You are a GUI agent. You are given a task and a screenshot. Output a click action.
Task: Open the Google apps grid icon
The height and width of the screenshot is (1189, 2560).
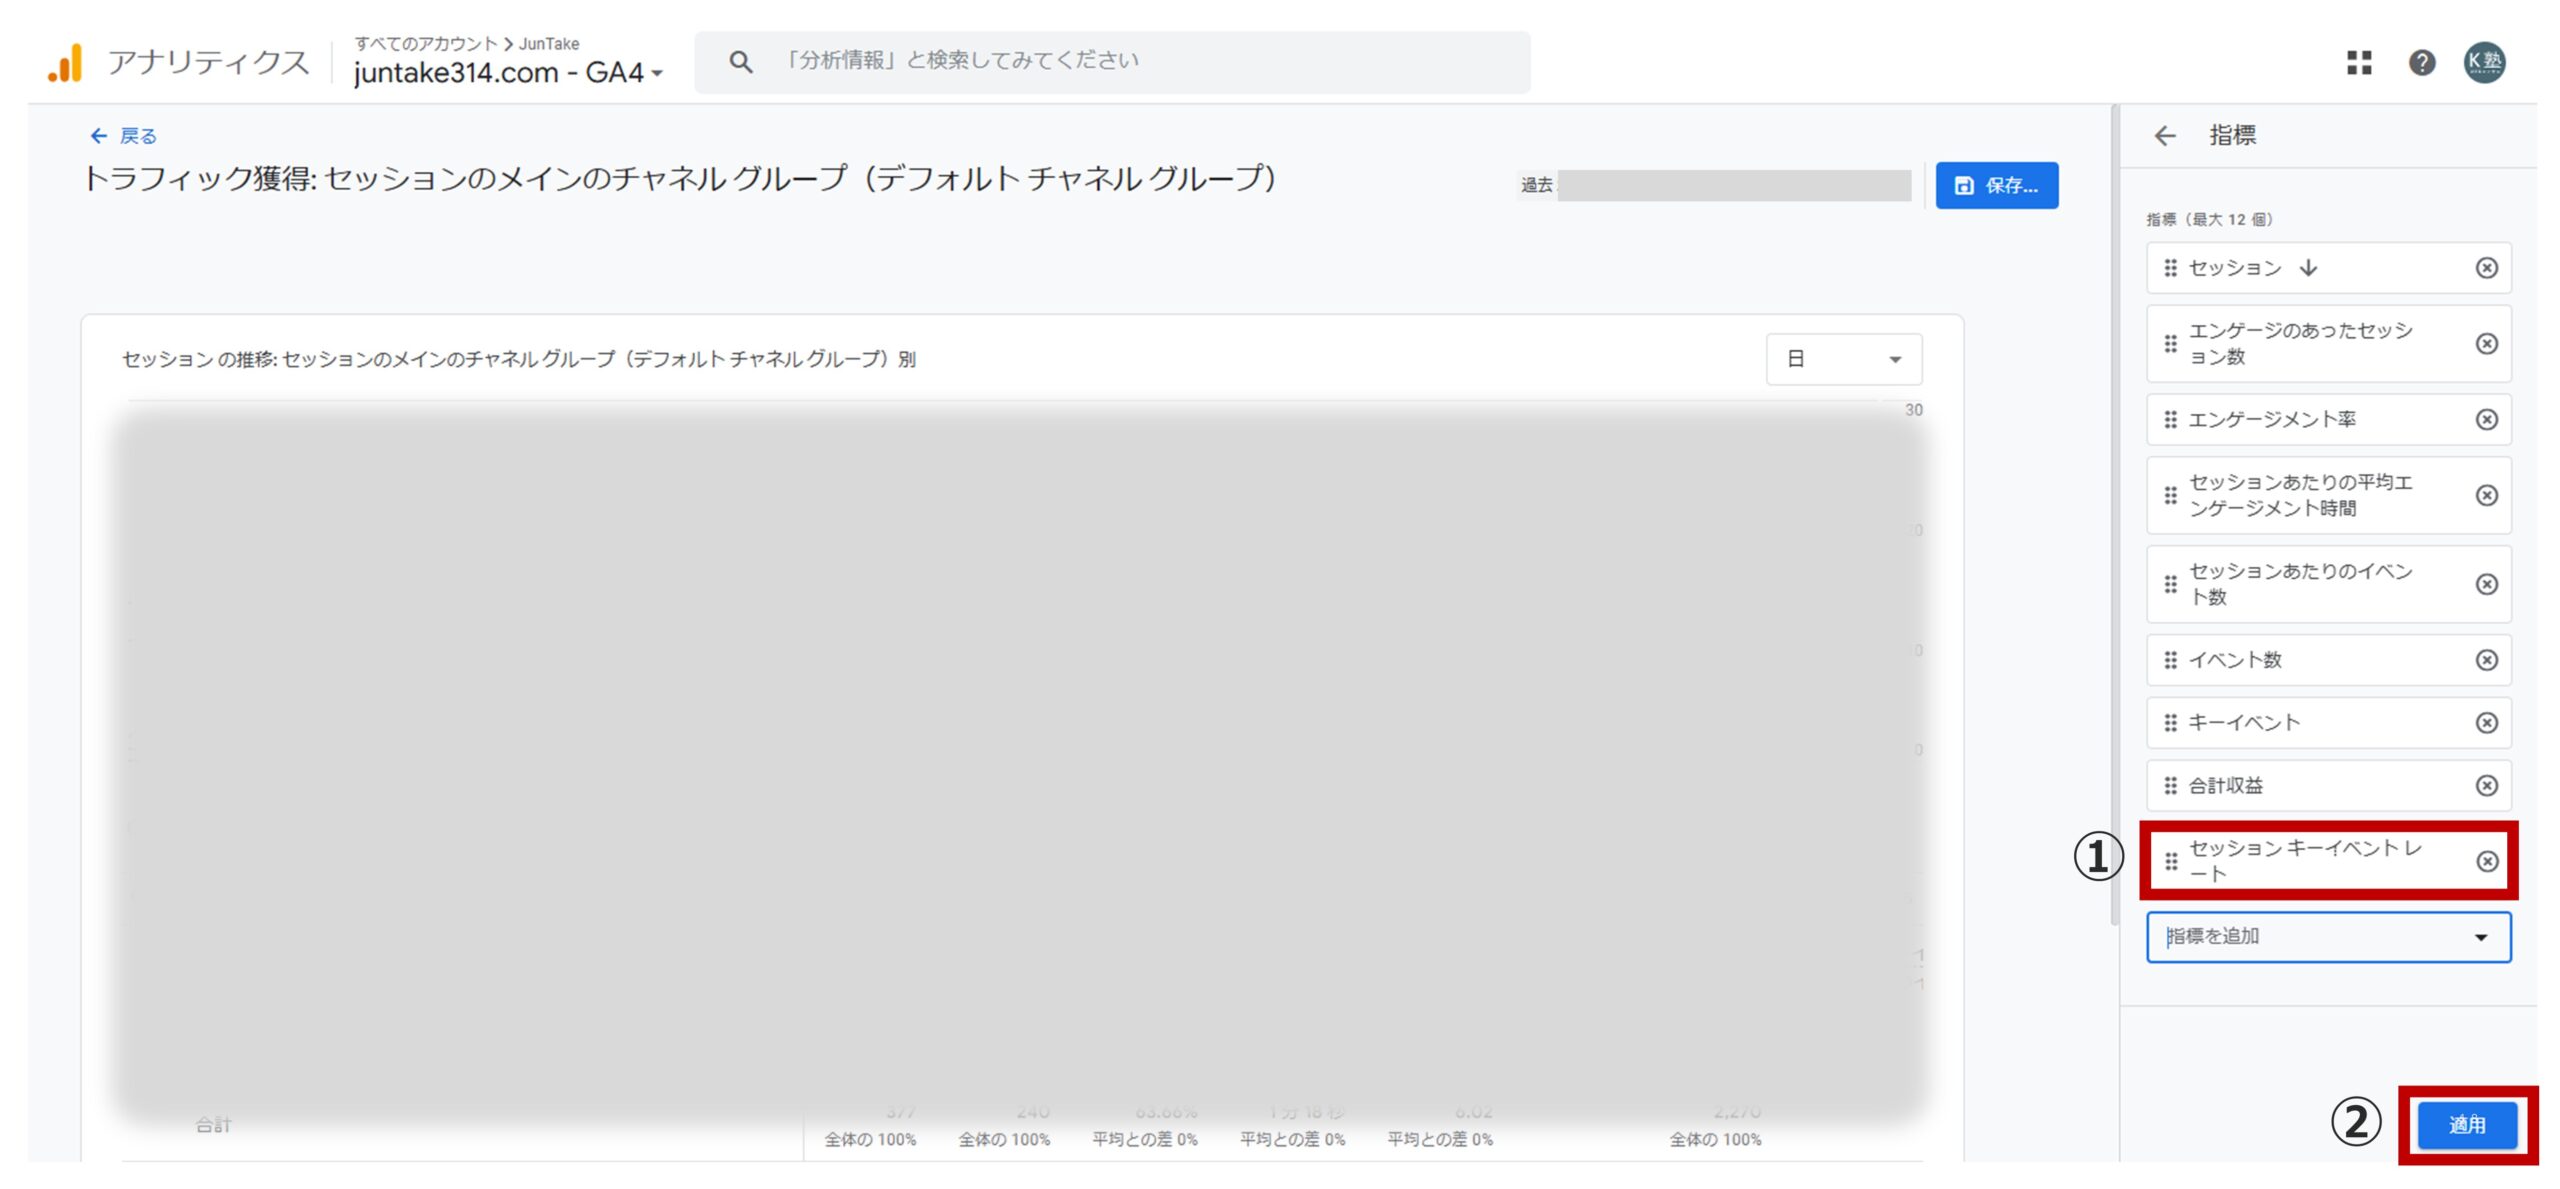tap(2360, 63)
